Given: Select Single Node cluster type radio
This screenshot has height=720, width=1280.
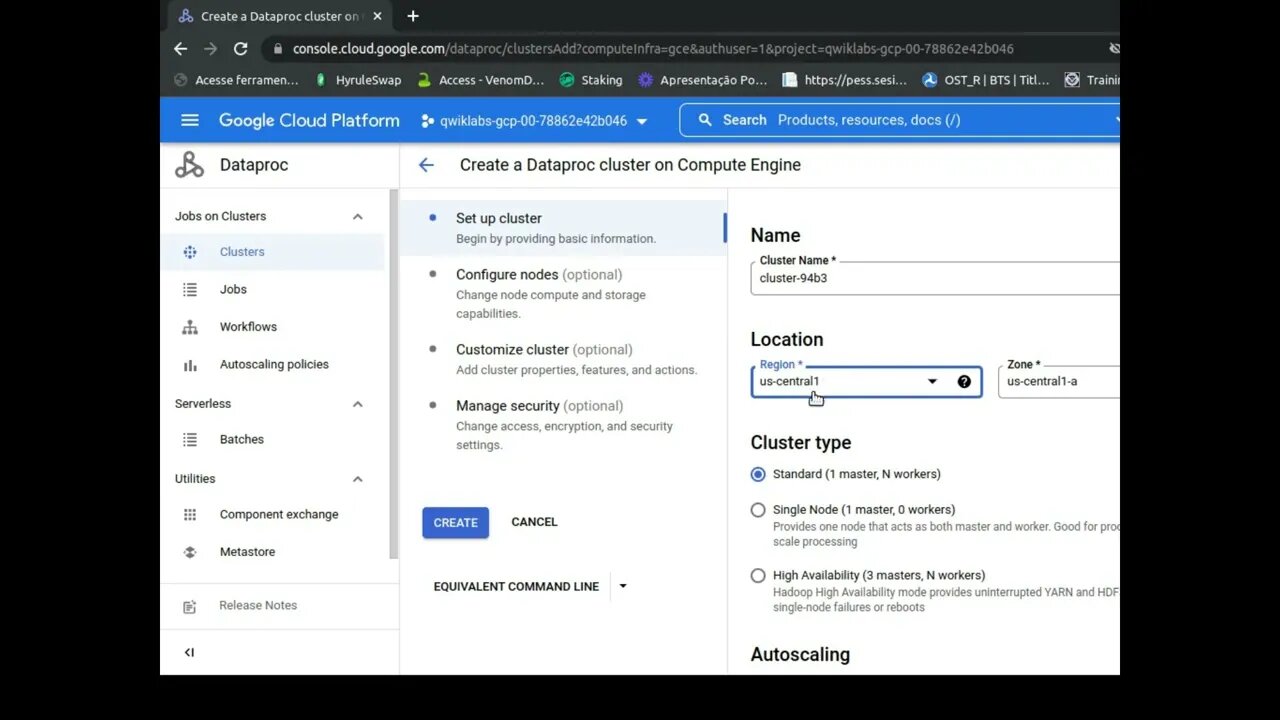Looking at the screenshot, I should pos(758,510).
